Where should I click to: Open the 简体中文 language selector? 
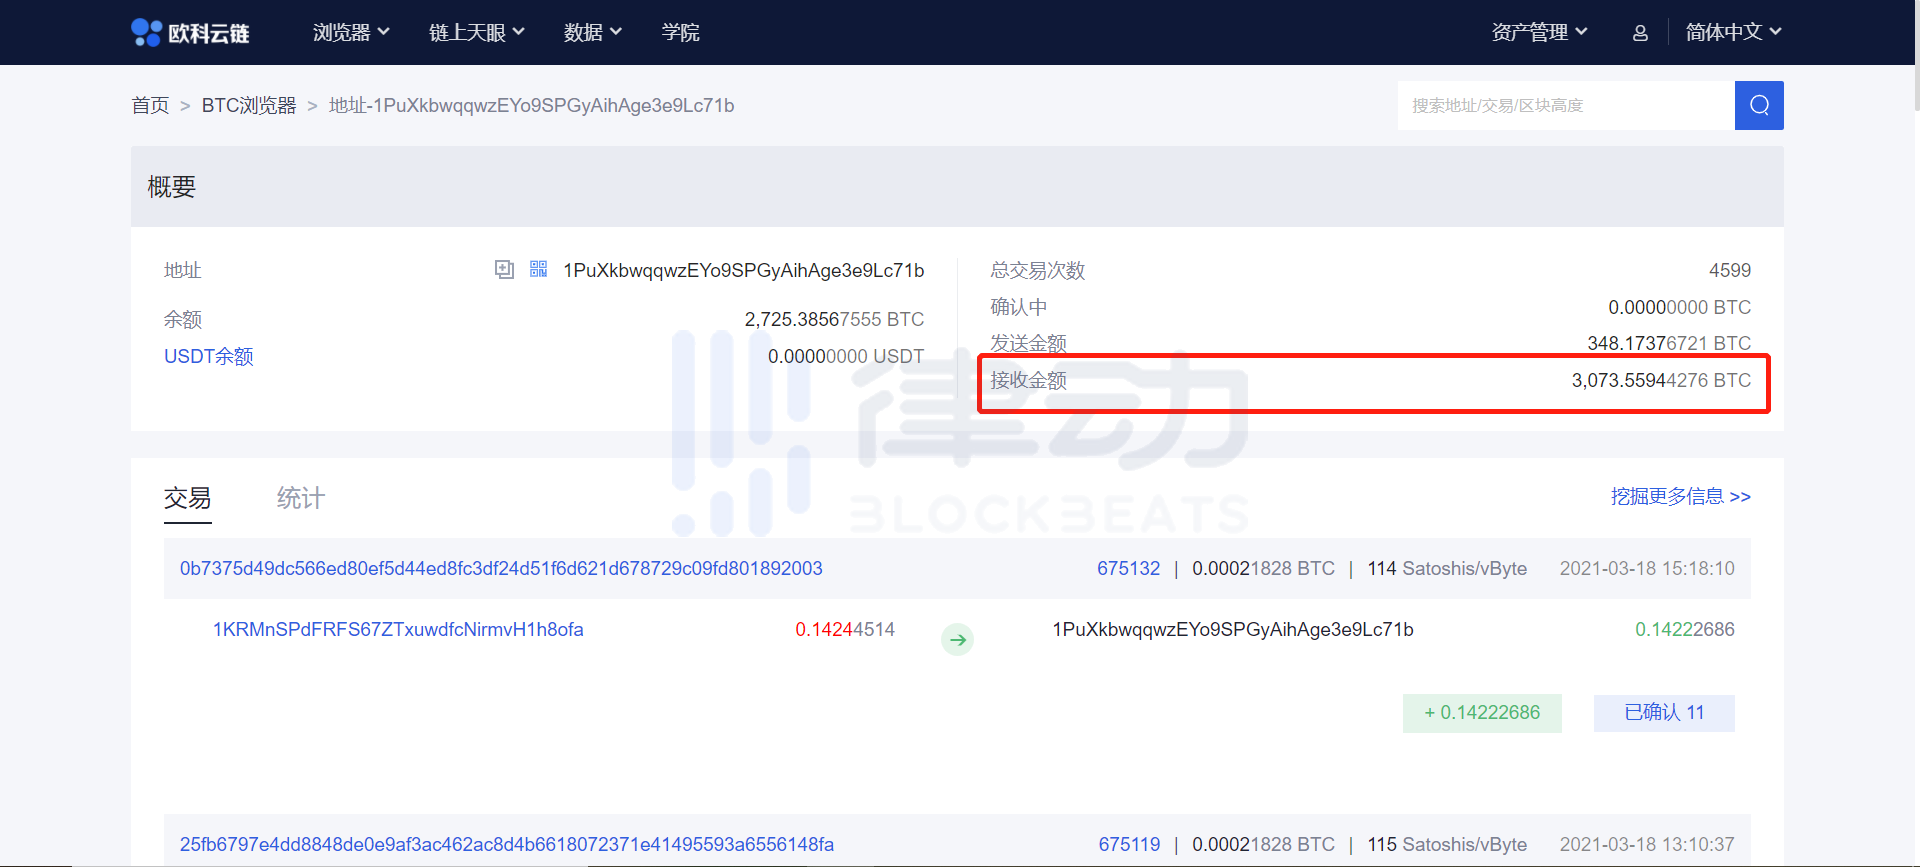[x=1734, y=33]
